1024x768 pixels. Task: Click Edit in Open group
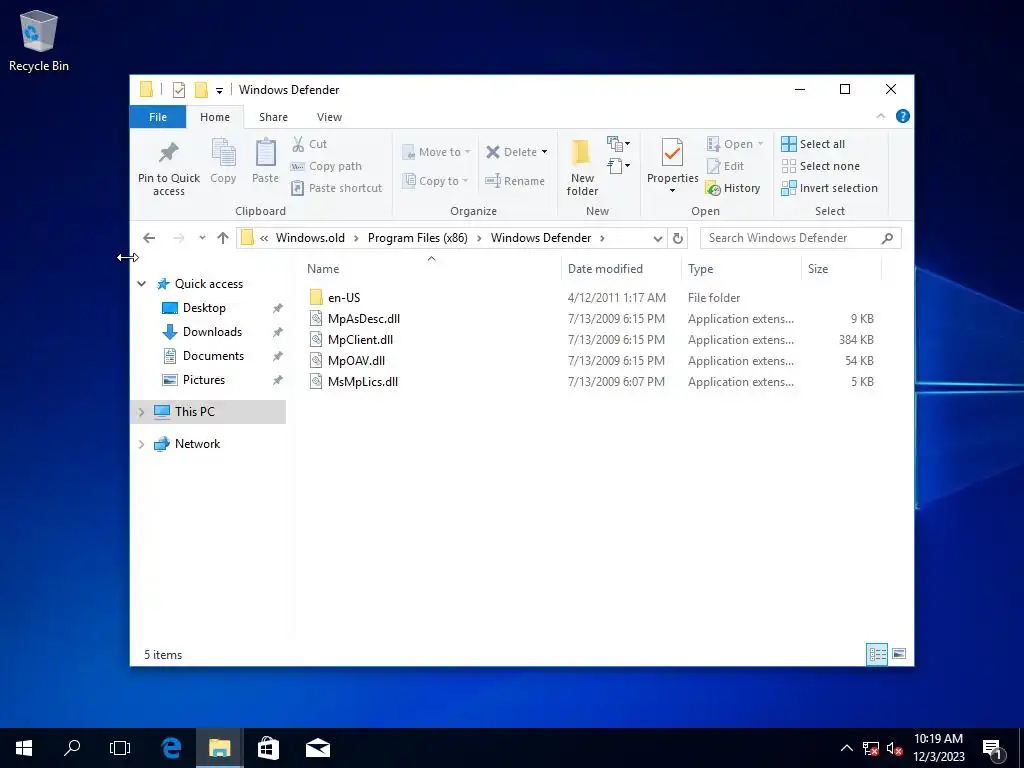coord(726,166)
